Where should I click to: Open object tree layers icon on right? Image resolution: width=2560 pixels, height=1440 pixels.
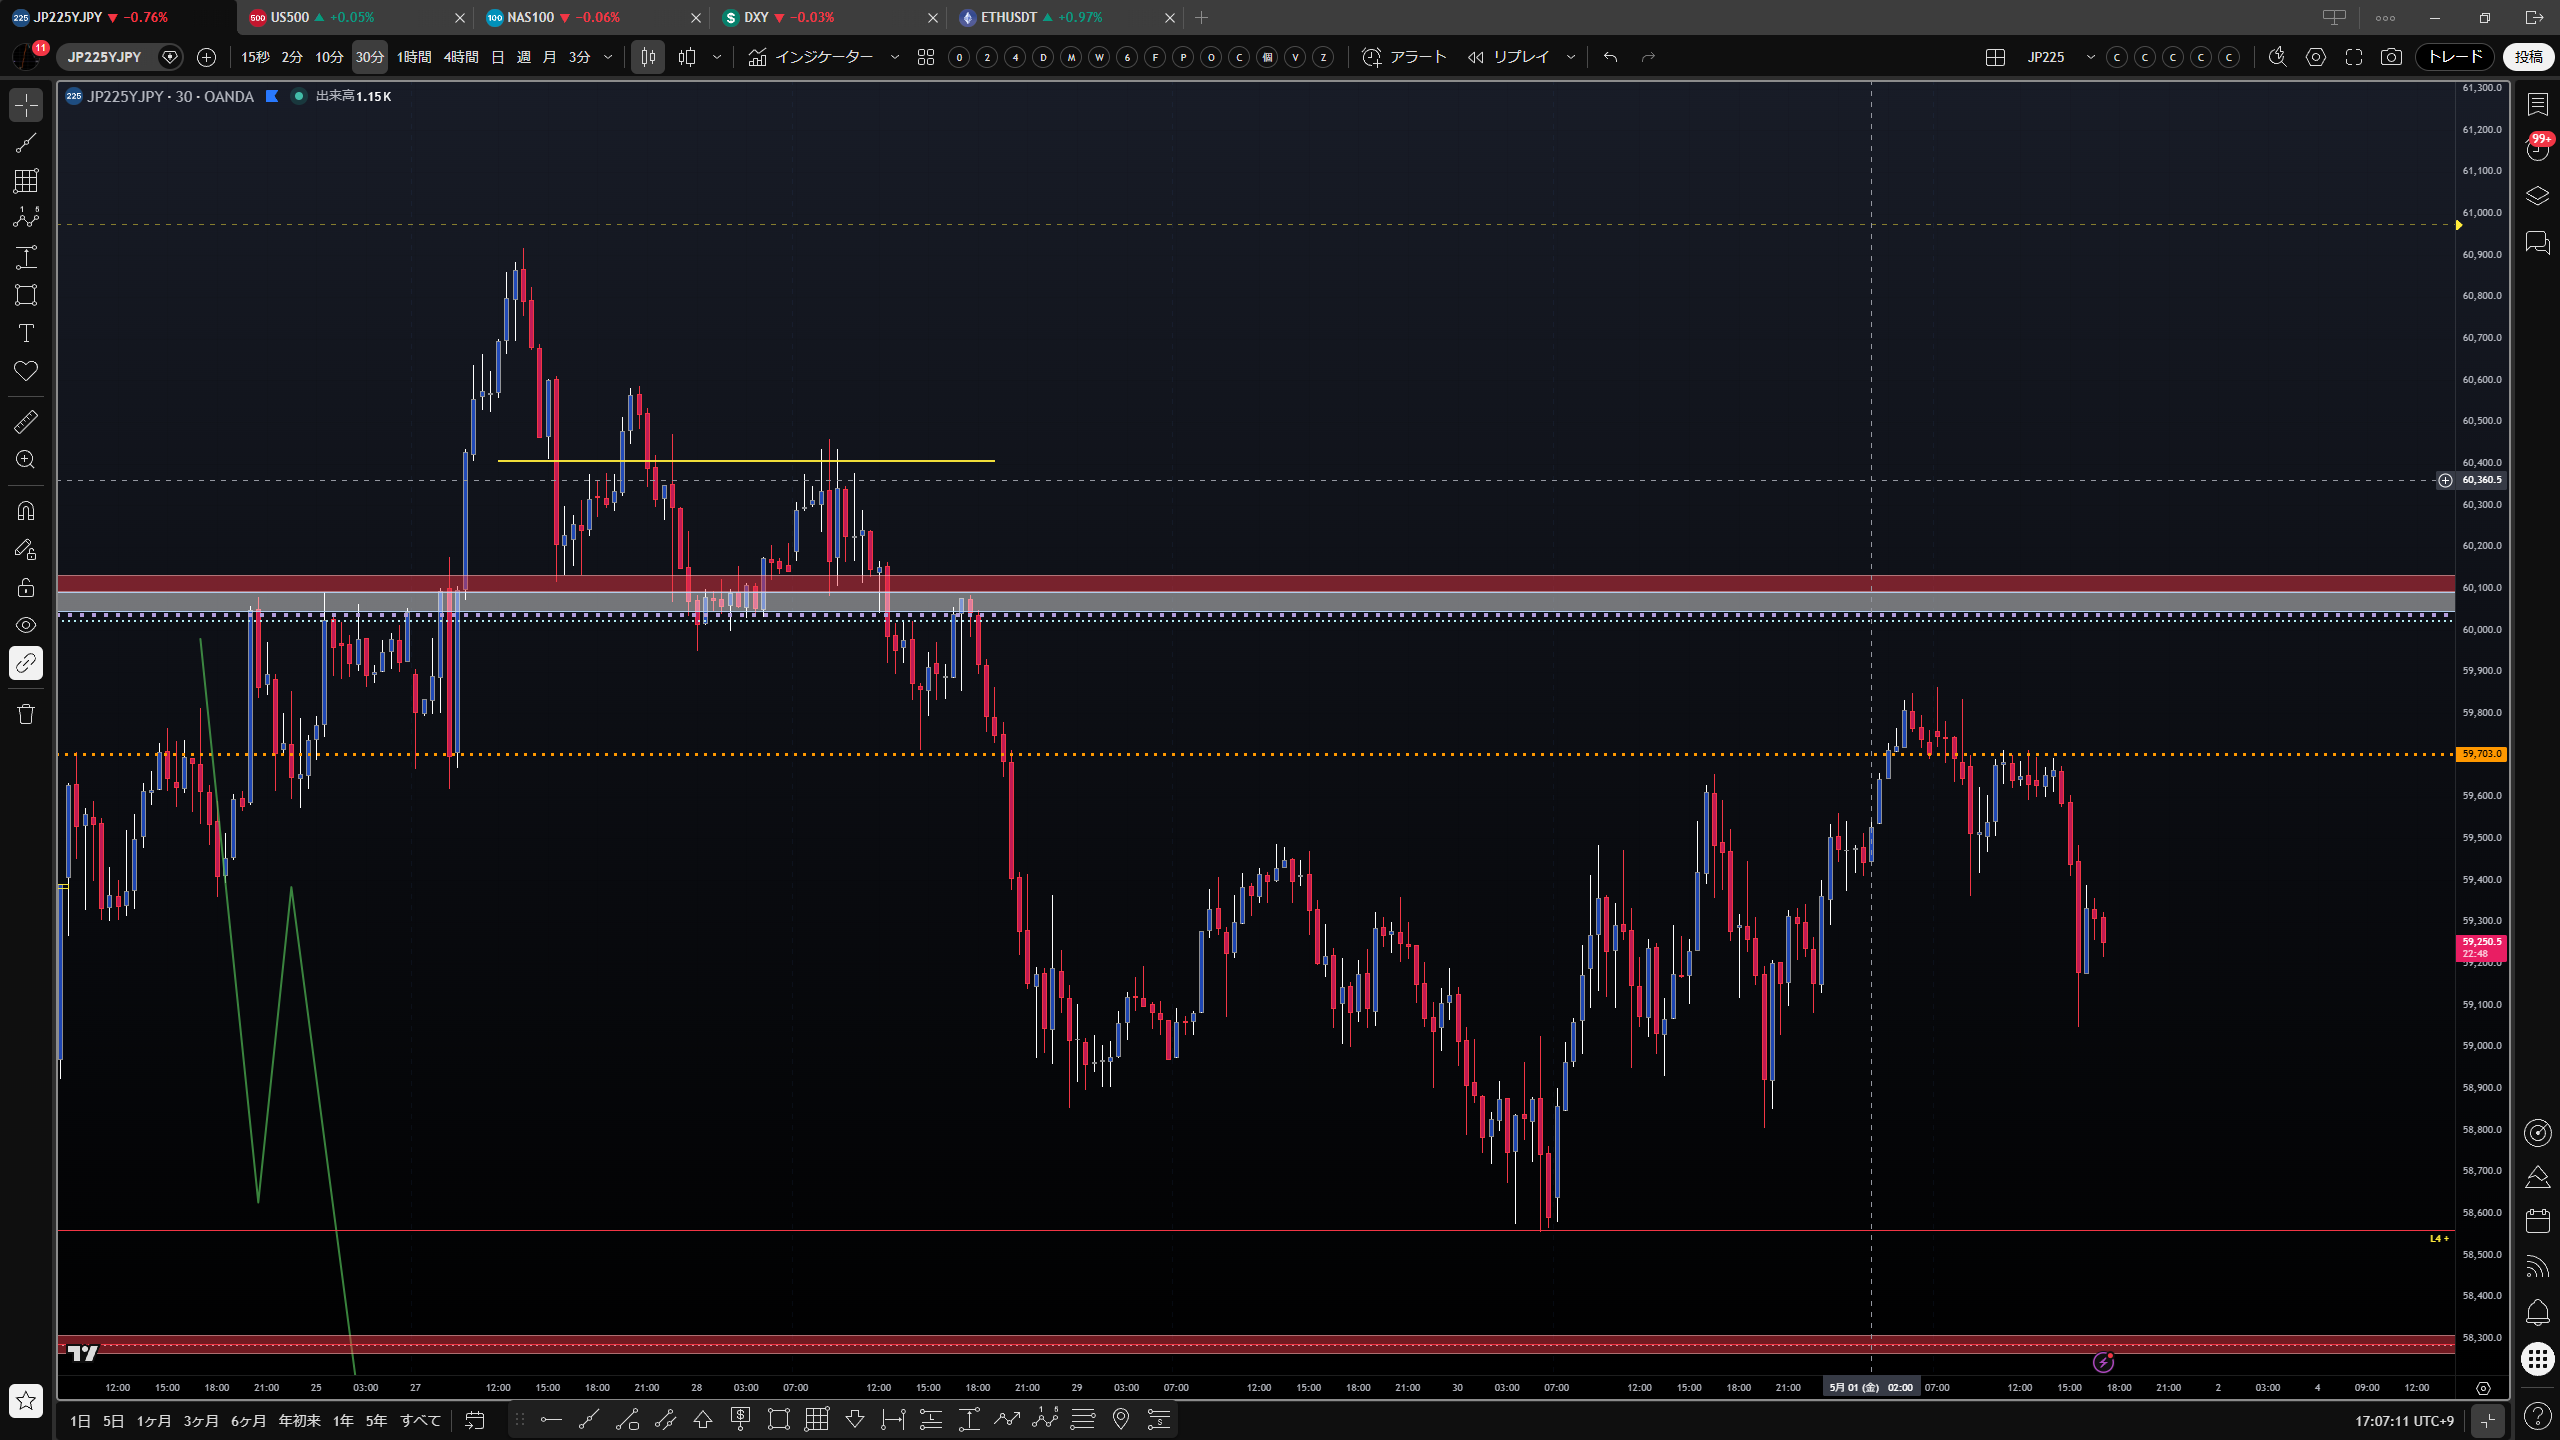(x=2538, y=196)
